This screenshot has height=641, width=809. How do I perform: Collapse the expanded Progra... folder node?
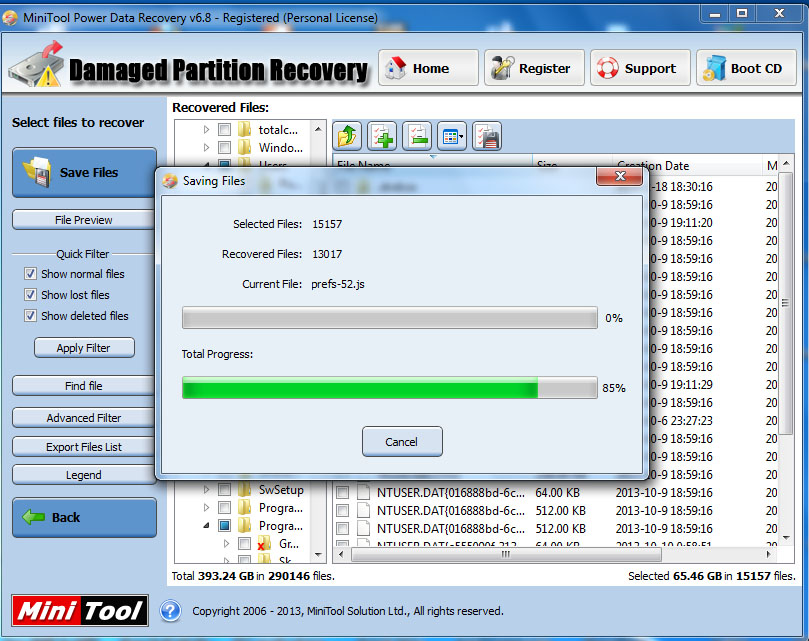point(206,525)
